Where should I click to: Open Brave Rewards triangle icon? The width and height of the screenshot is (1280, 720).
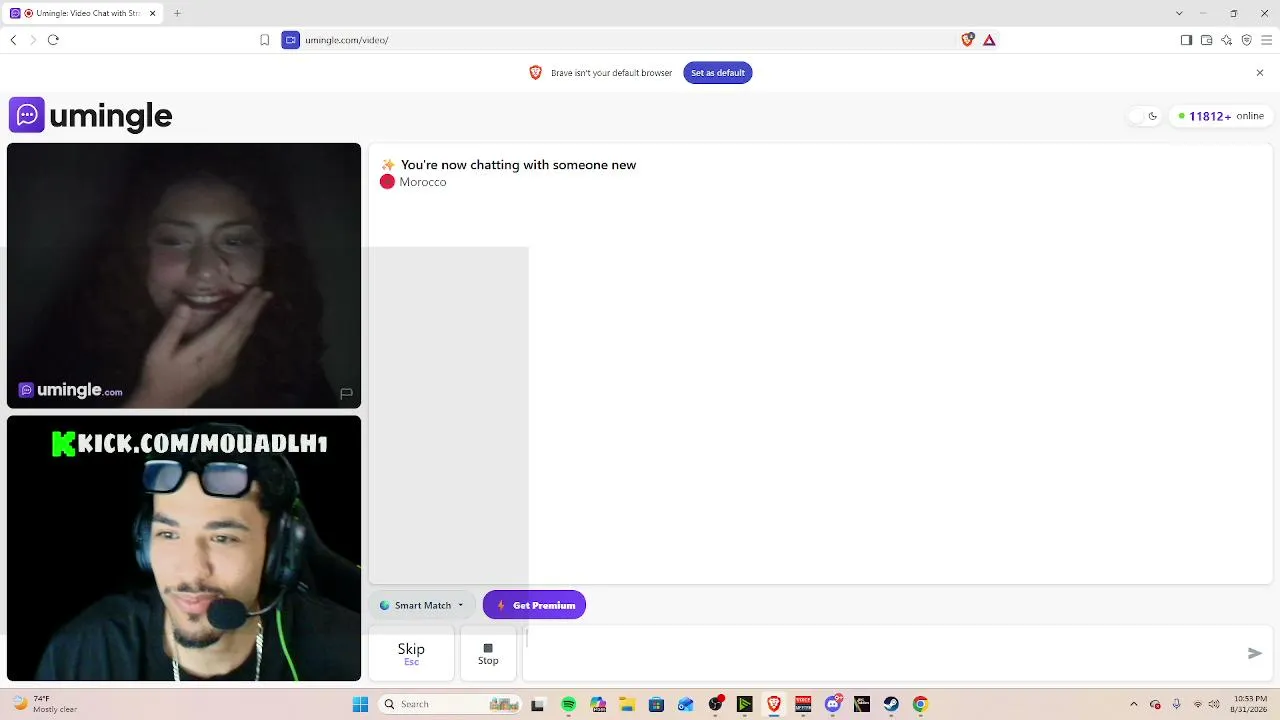(x=989, y=40)
